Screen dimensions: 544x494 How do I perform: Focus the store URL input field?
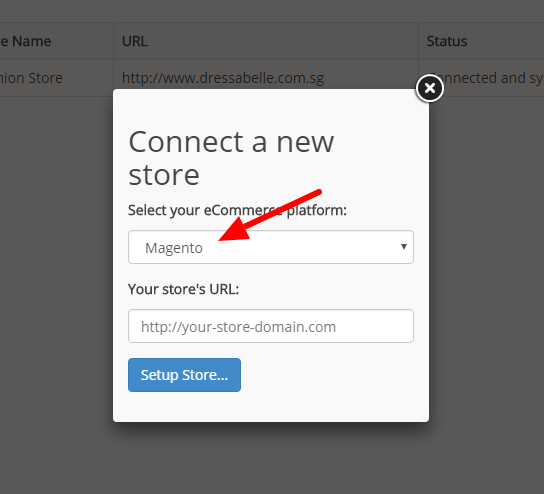pos(271,326)
